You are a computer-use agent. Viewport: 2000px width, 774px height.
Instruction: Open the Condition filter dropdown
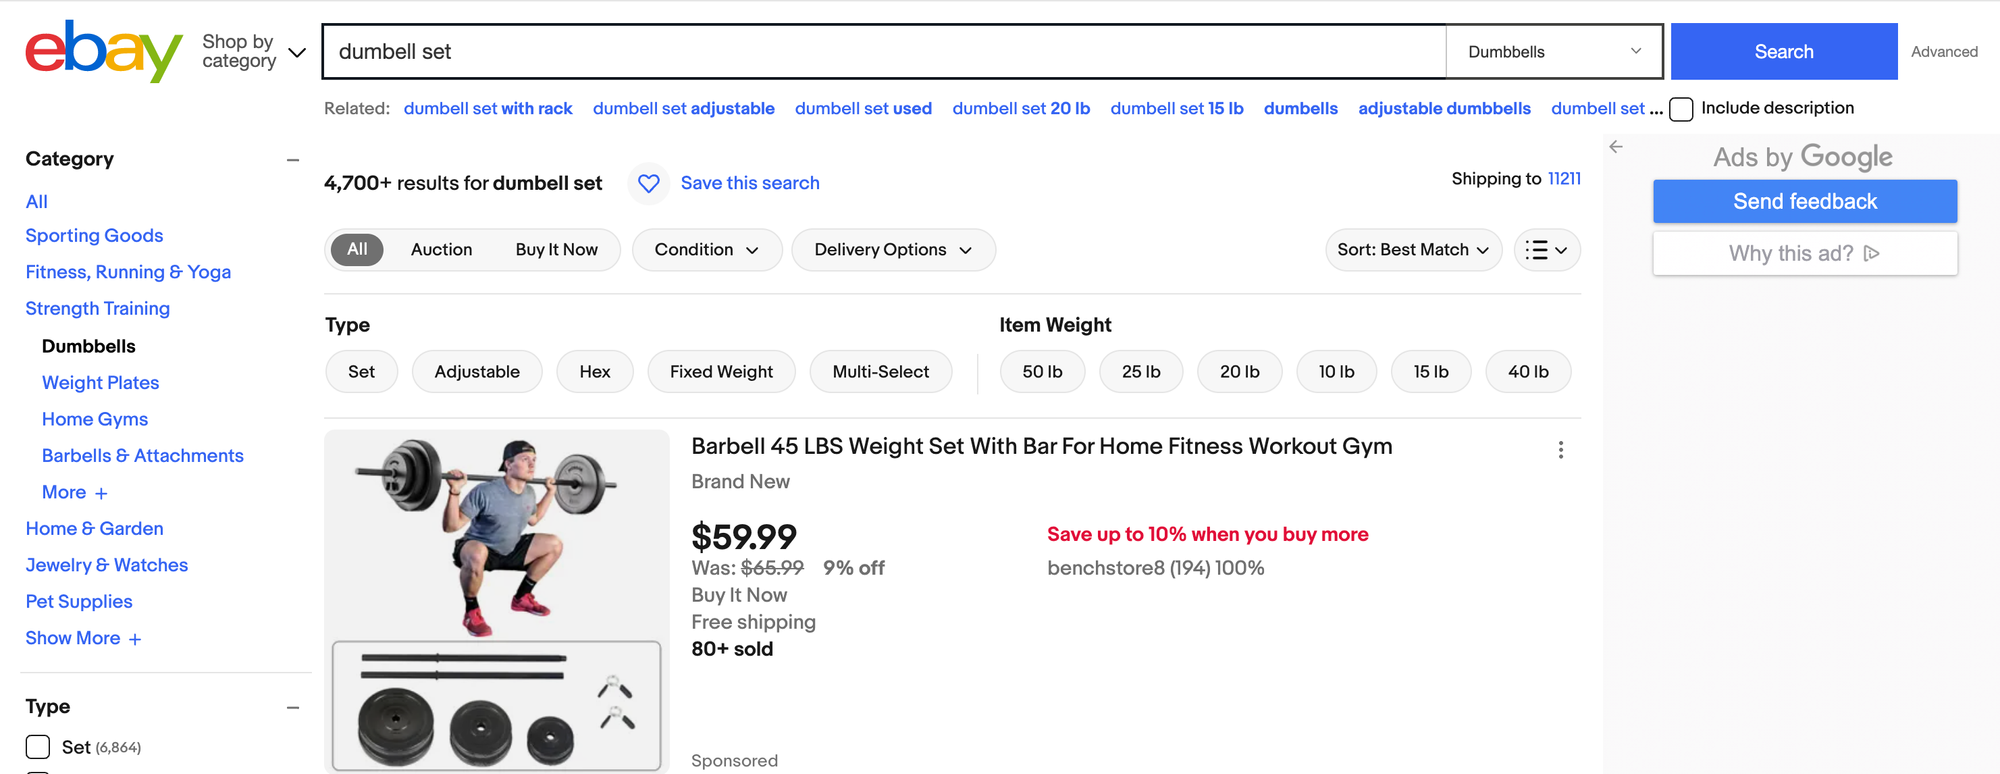[x=707, y=250]
